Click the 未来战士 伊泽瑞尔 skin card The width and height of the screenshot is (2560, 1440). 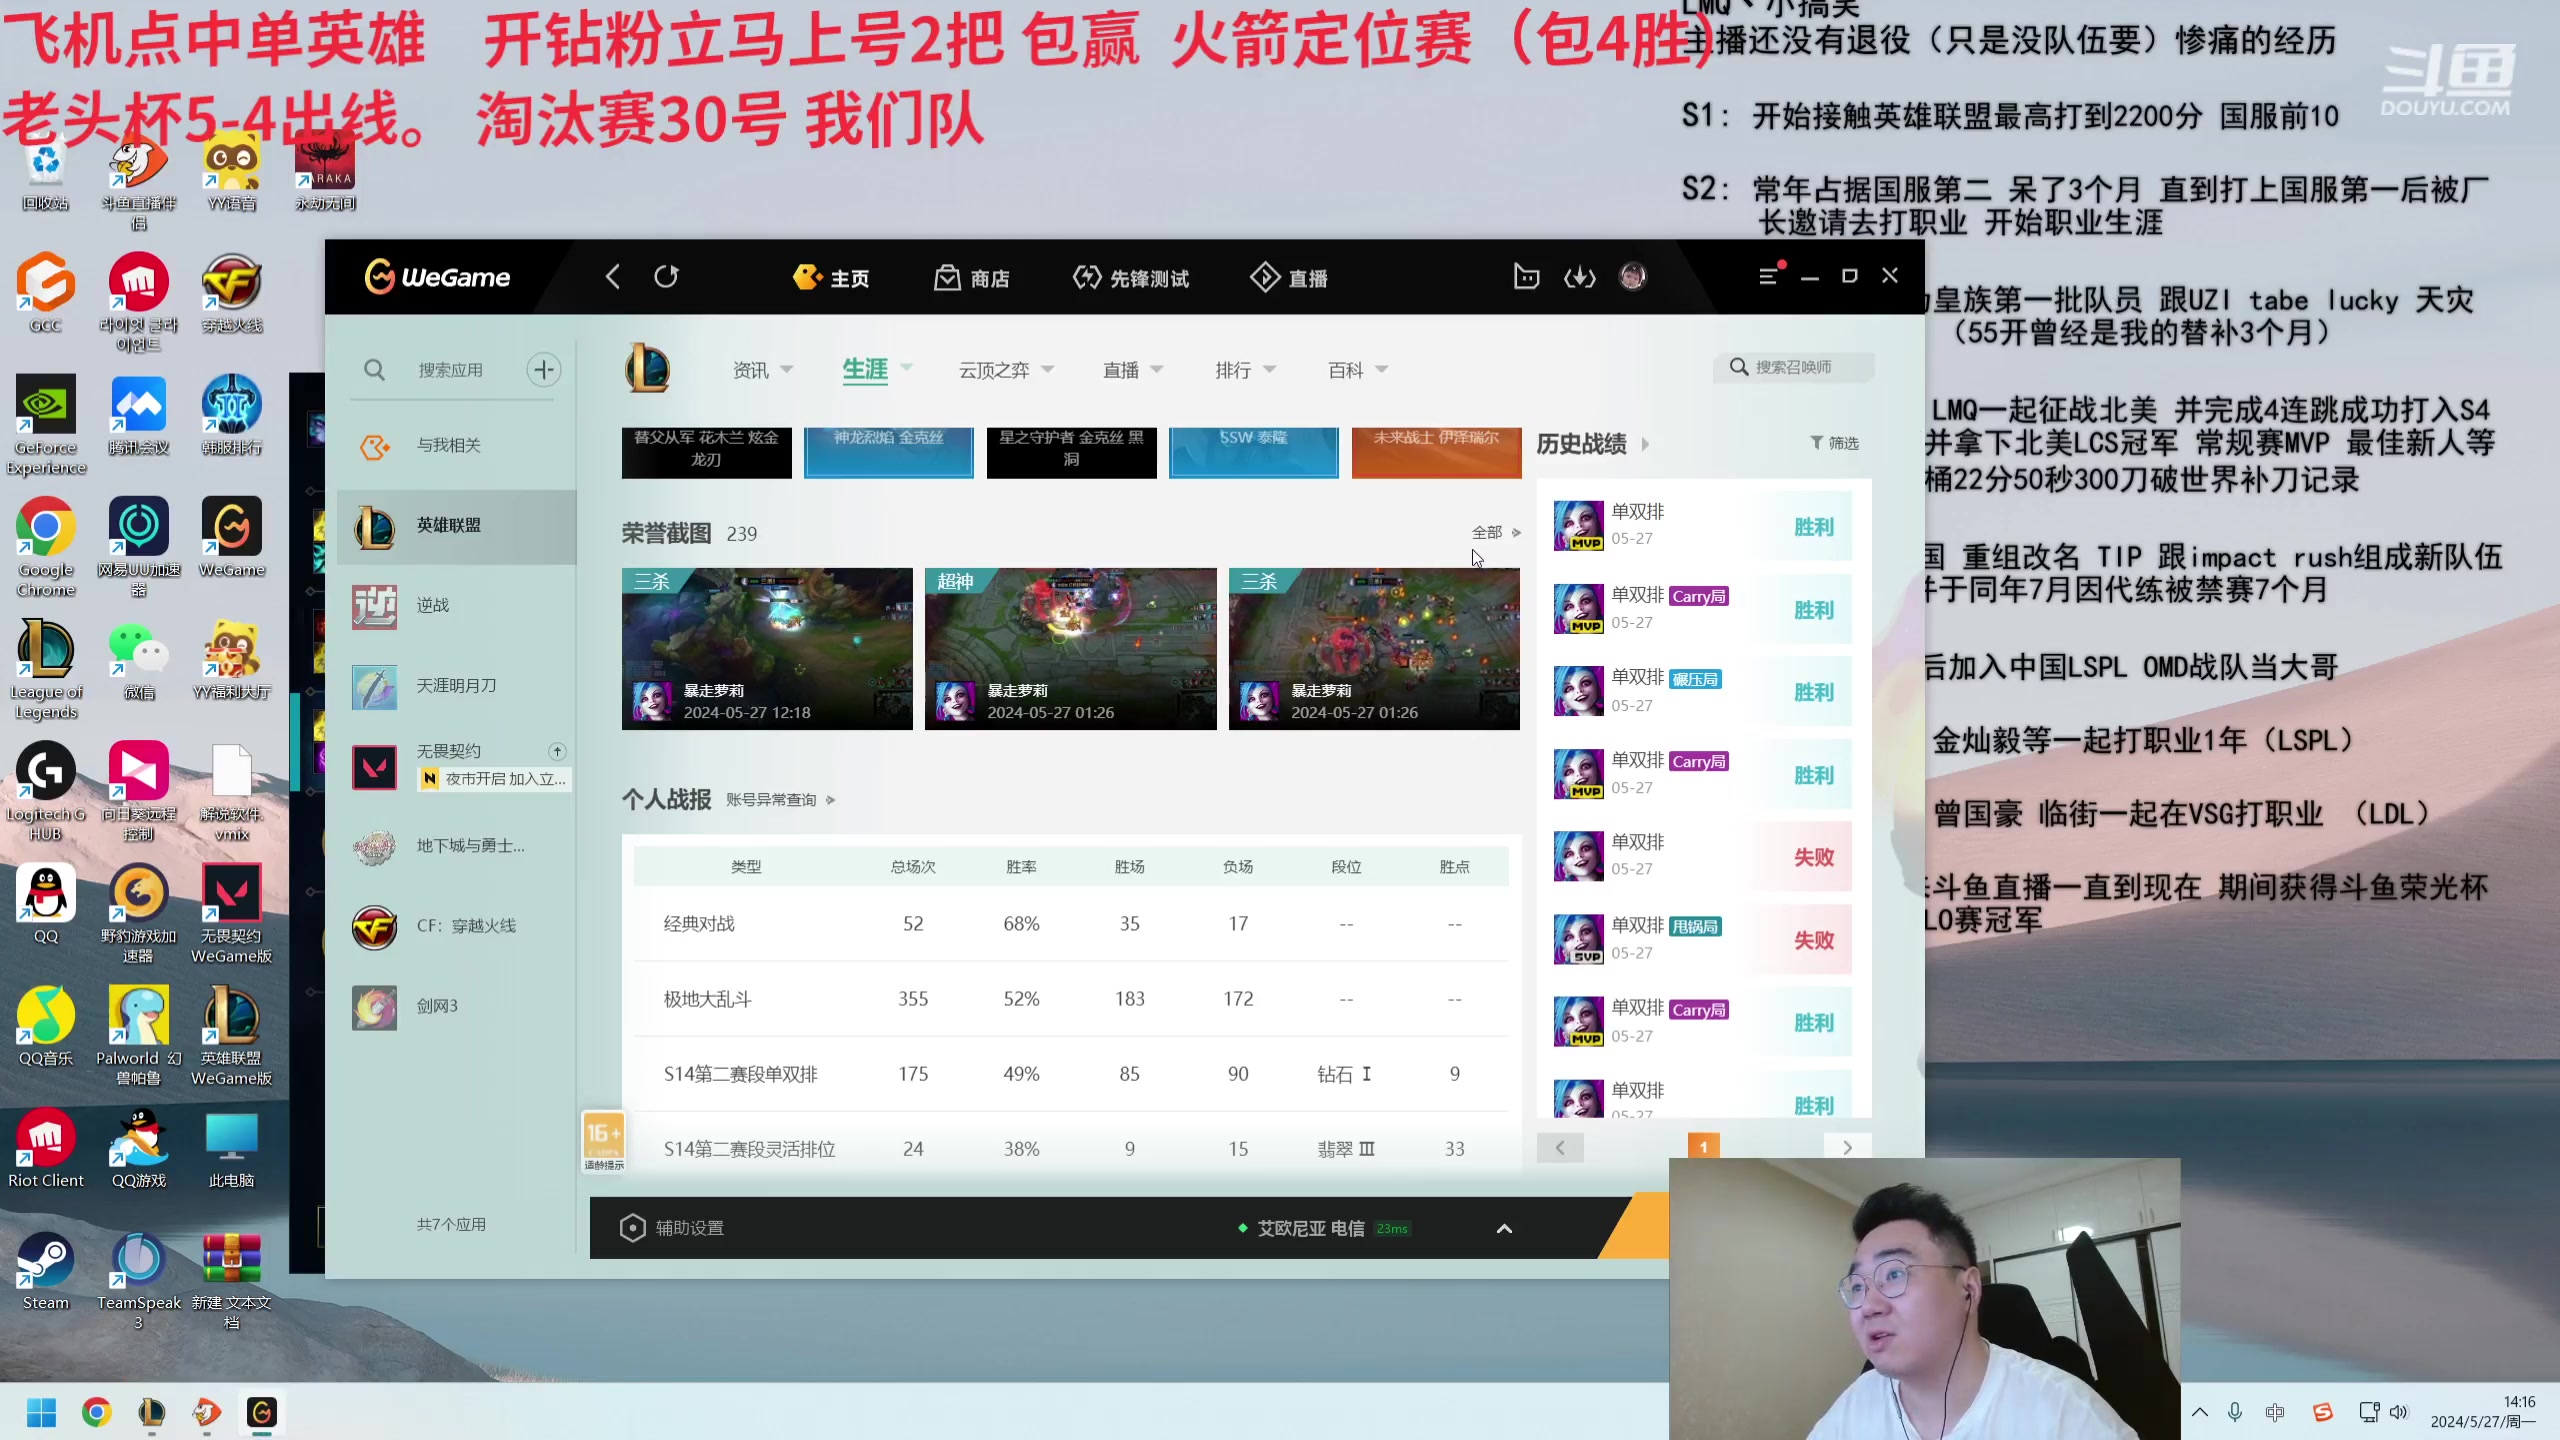(1436, 452)
